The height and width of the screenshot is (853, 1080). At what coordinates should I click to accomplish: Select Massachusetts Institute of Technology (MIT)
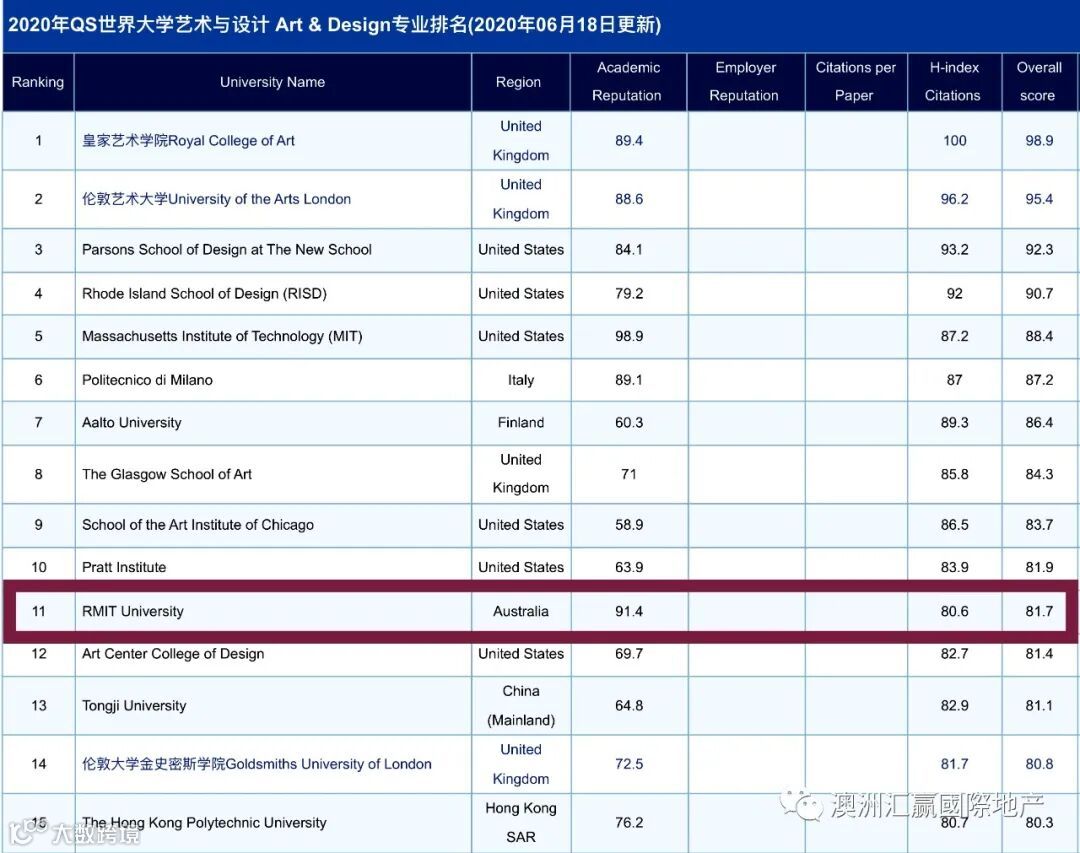tap(222, 336)
